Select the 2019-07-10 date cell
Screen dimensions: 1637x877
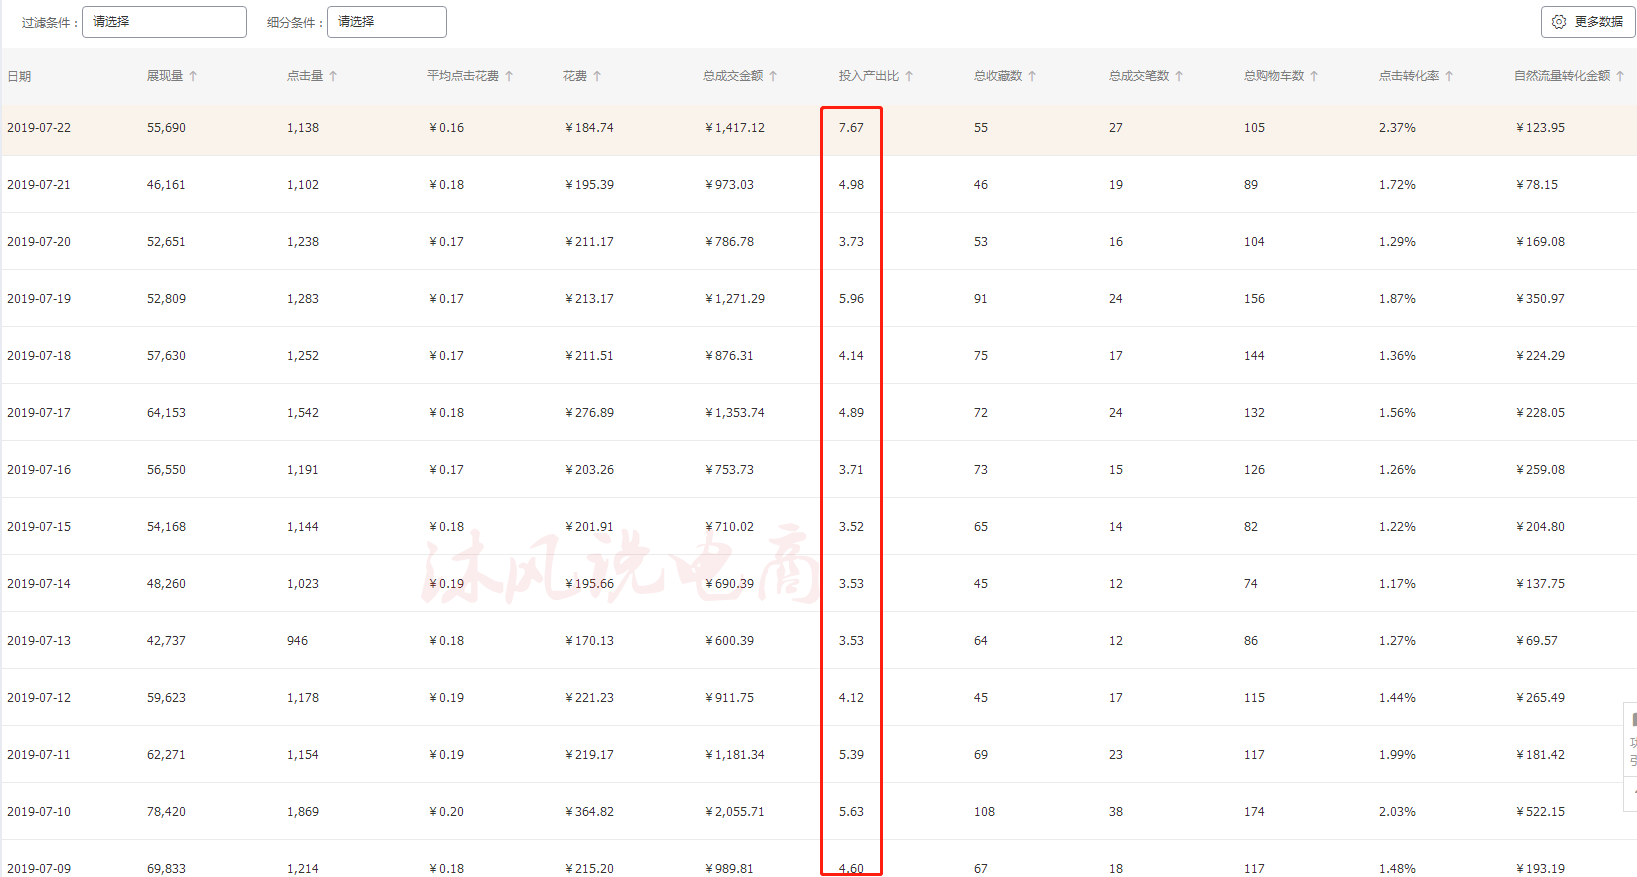pyautogui.click(x=39, y=812)
